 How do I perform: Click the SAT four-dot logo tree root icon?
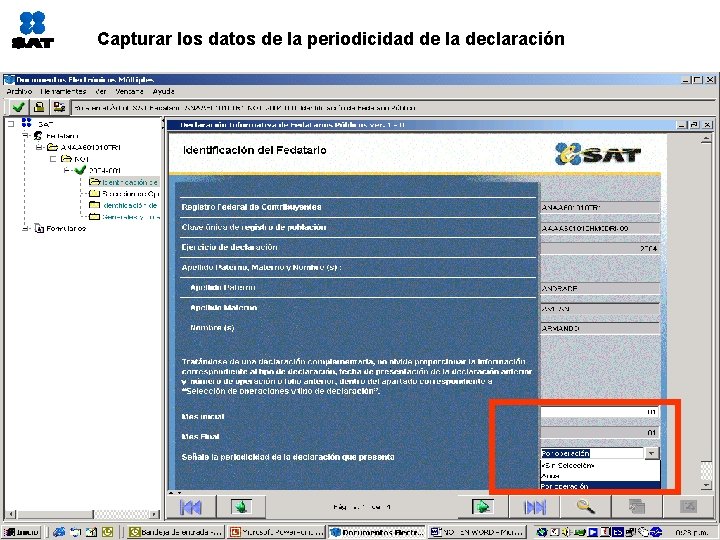(27, 123)
